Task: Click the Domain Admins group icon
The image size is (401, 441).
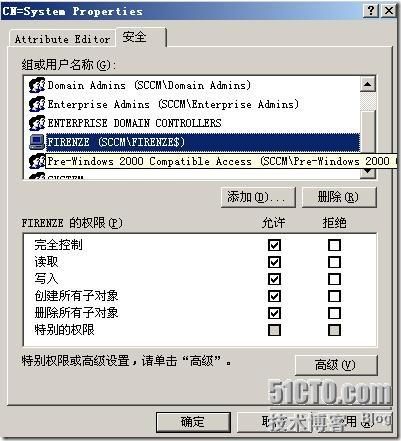Action: pos(37,85)
